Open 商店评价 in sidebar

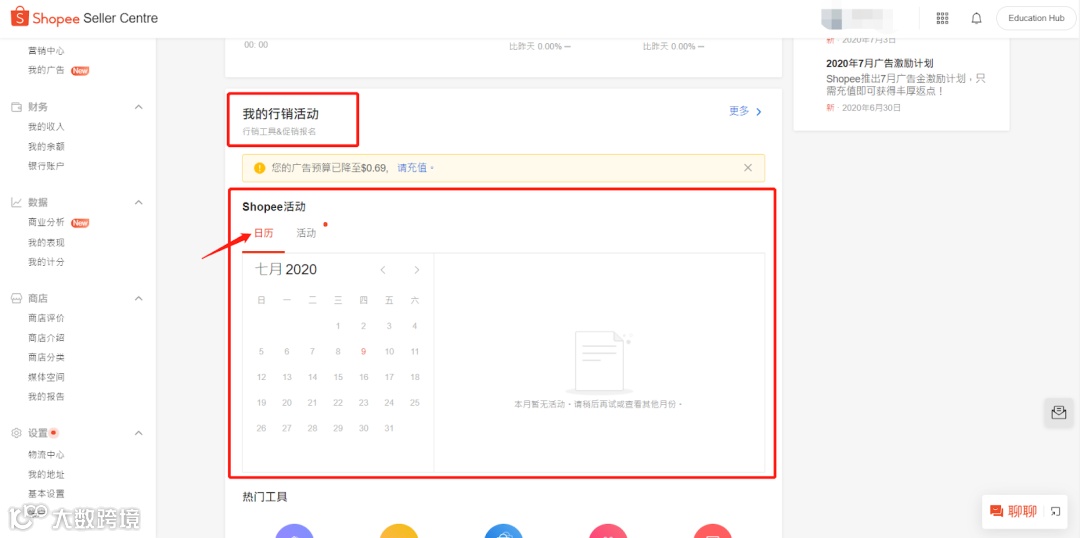[x=46, y=318]
